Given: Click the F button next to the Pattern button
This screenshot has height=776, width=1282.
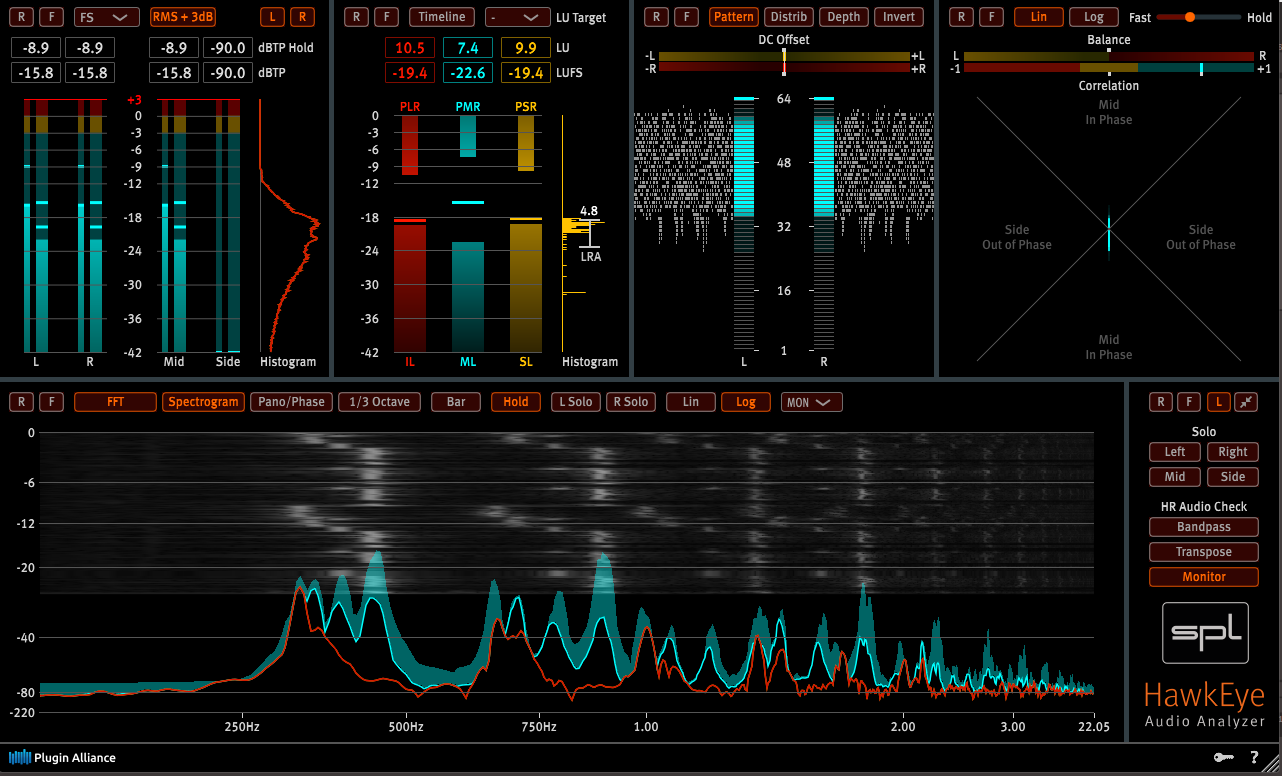Looking at the screenshot, I should click(x=686, y=17).
